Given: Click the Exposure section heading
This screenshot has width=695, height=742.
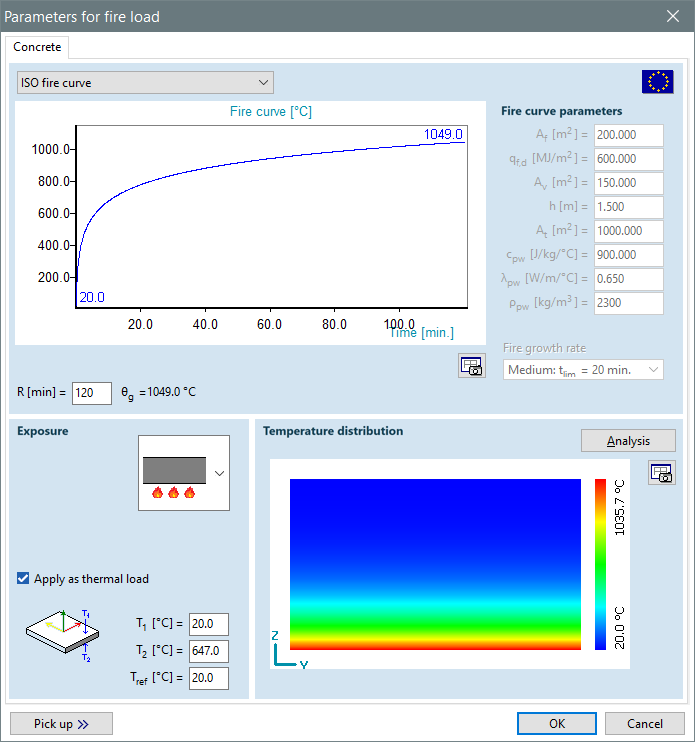Looking at the screenshot, I should tap(43, 431).
